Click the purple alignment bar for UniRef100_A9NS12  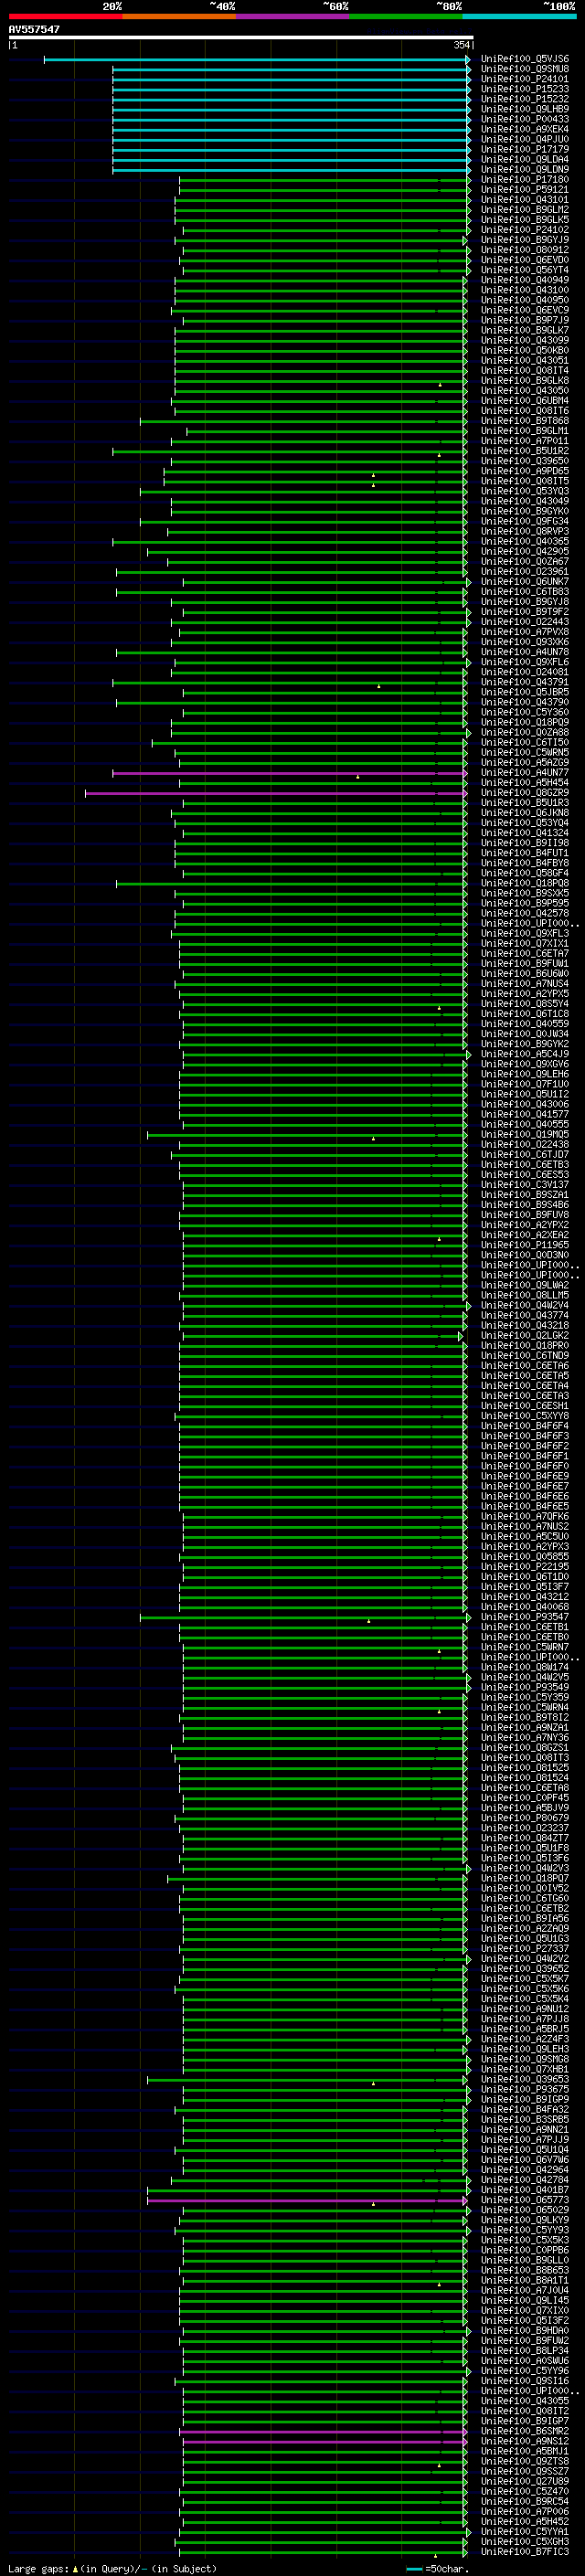pos(325,2442)
